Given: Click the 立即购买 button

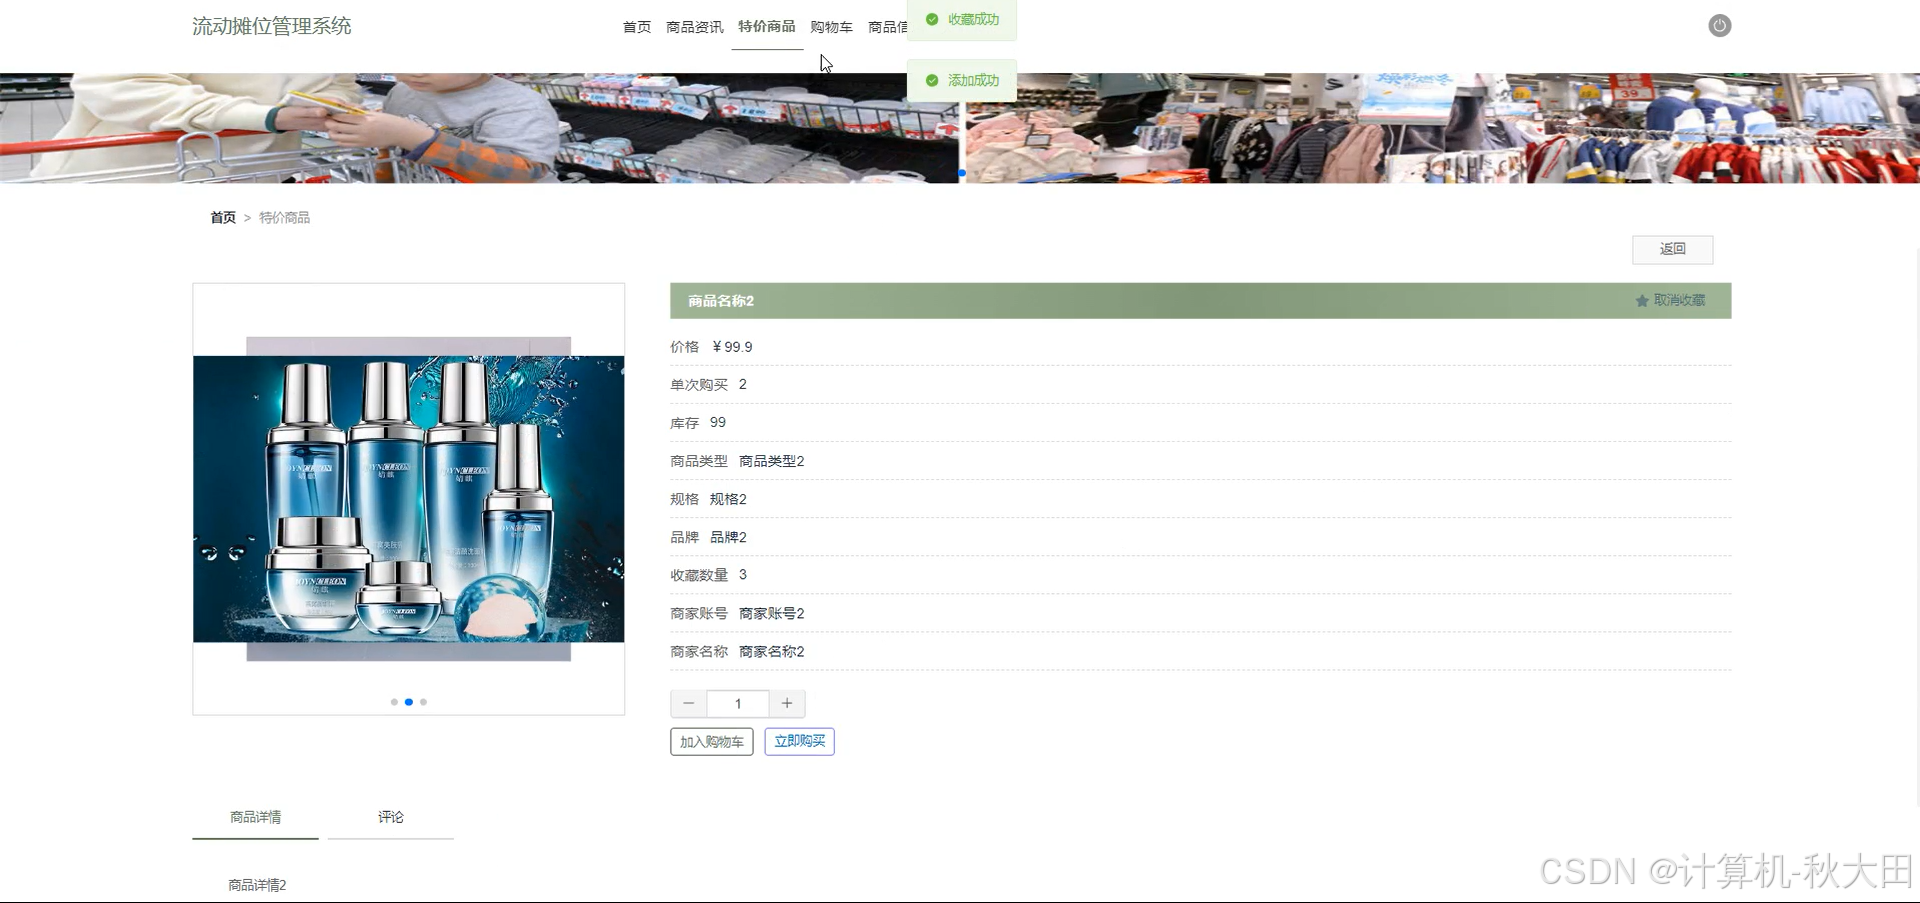Looking at the screenshot, I should click(x=799, y=741).
